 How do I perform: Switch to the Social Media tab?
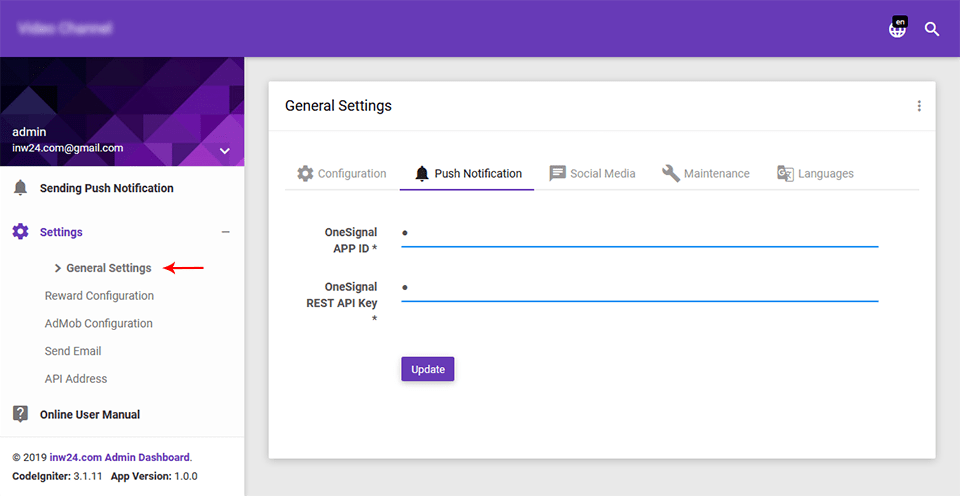pos(592,173)
